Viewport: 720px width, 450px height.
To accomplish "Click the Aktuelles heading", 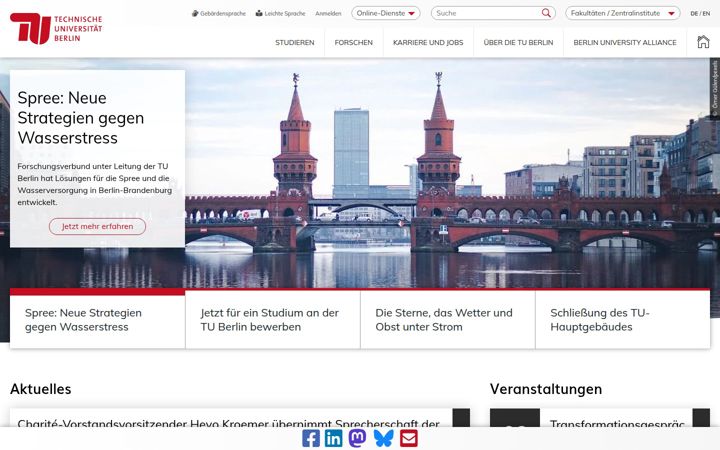I will [40, 389].
